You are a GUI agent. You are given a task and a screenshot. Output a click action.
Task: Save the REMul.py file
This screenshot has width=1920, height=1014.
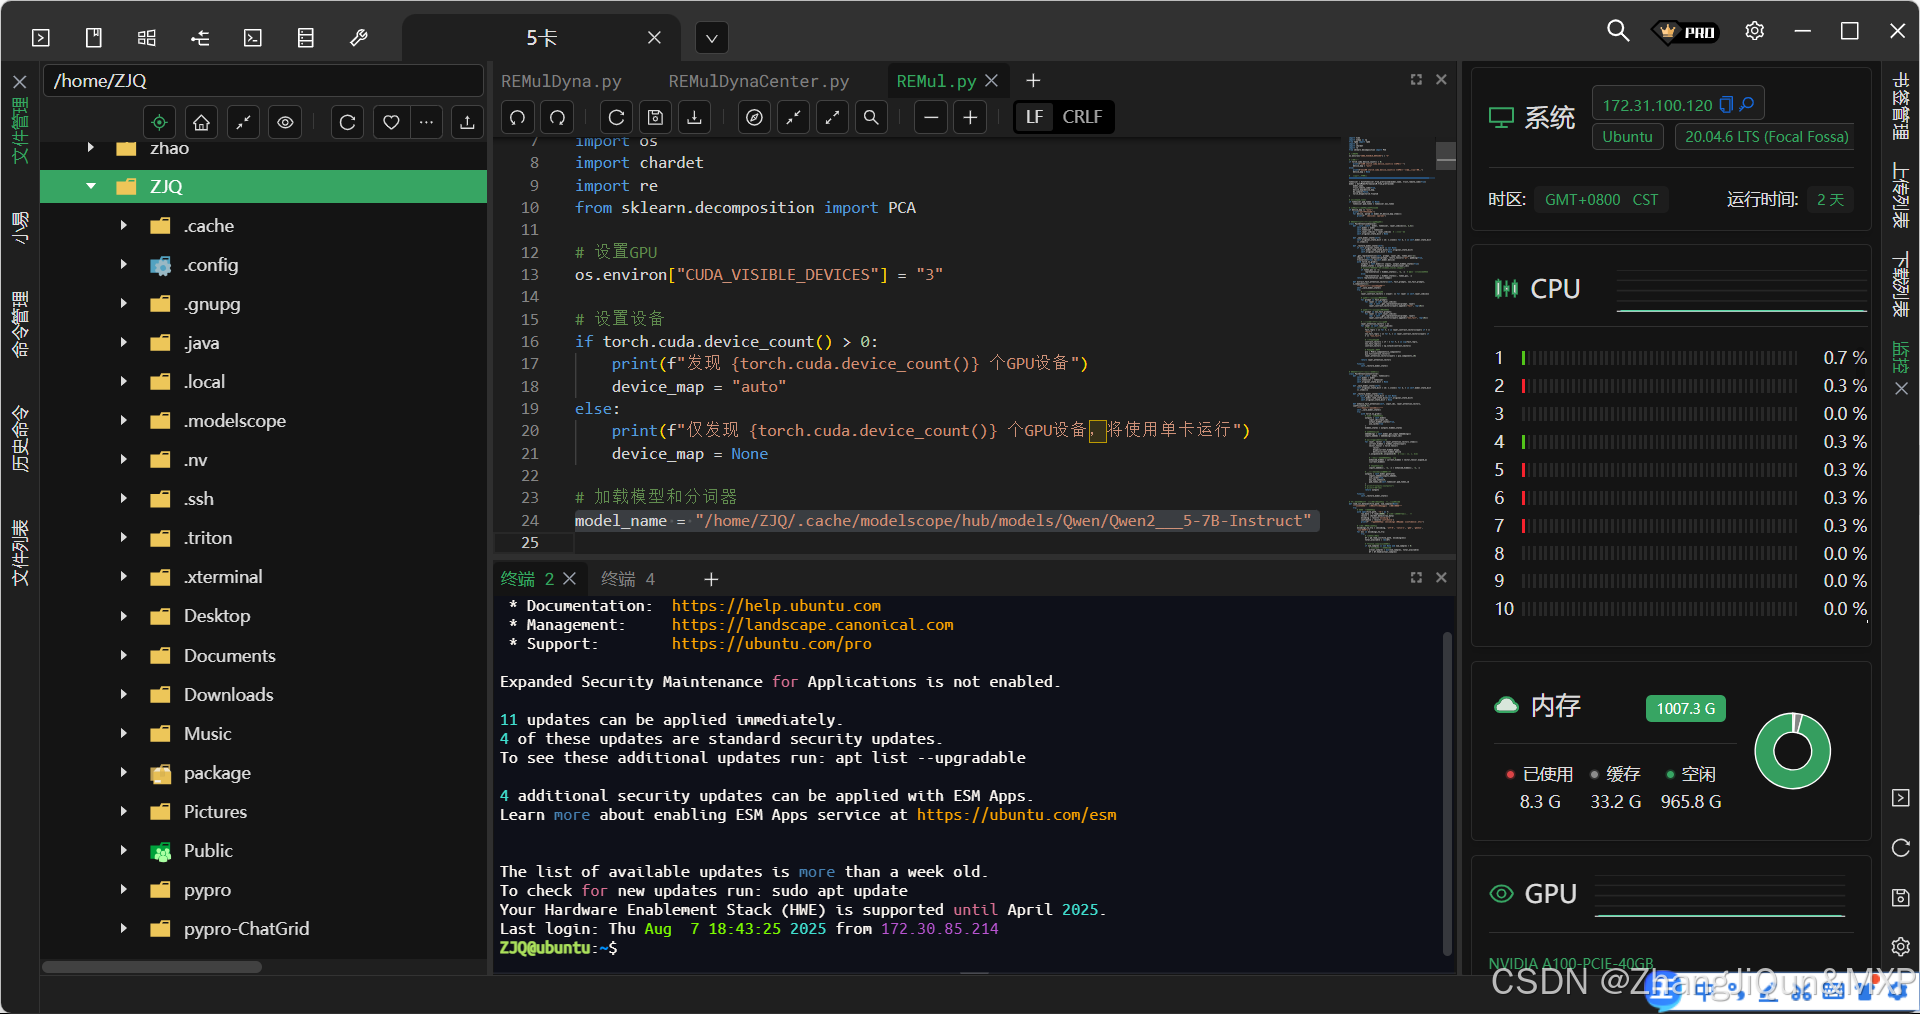point(655,117)
